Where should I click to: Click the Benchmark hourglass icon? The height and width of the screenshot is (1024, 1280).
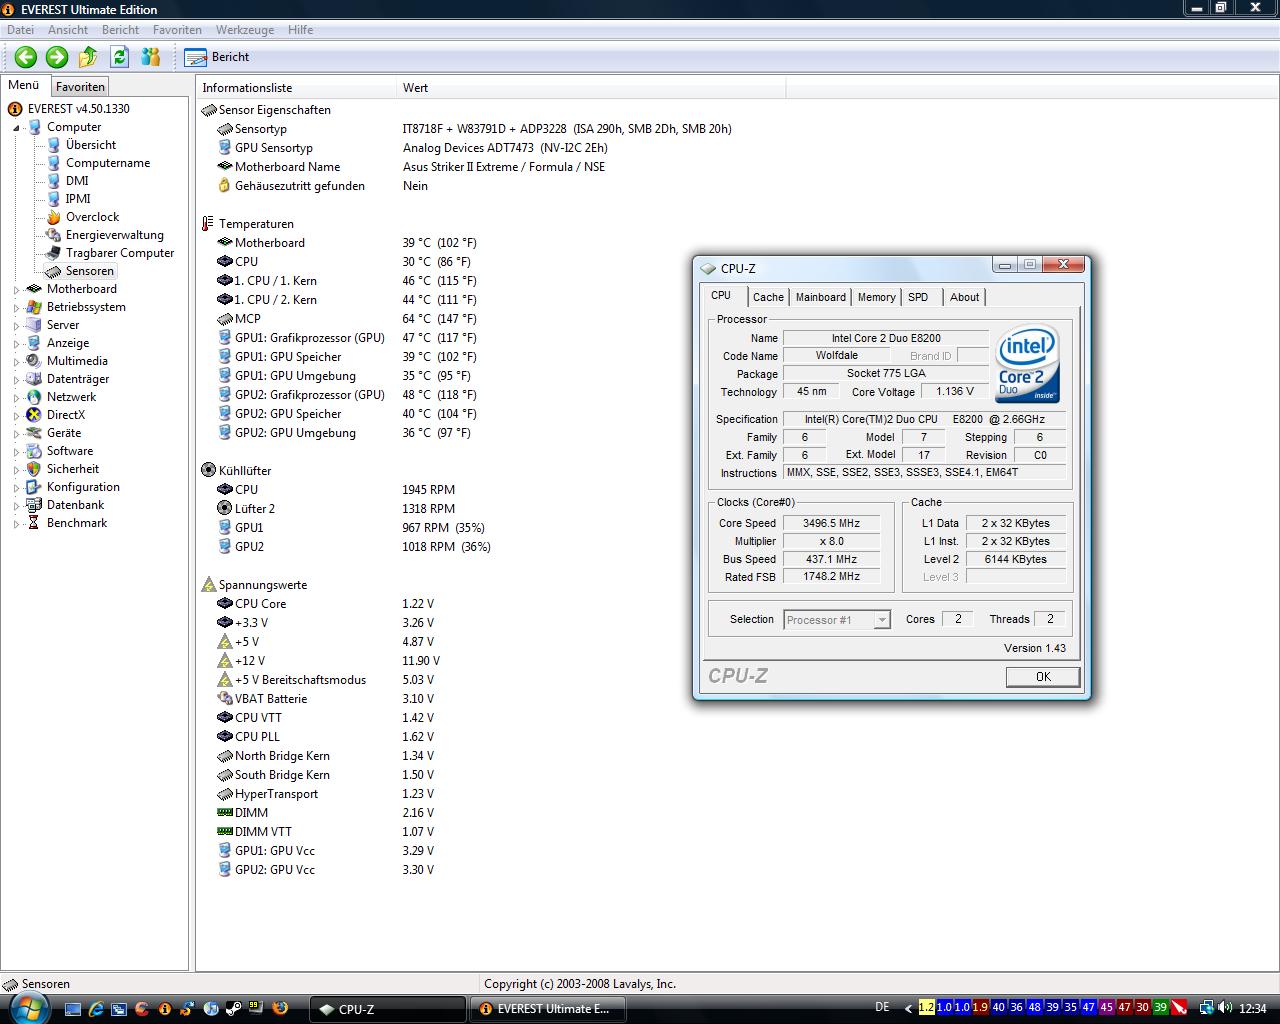point(34,523)
